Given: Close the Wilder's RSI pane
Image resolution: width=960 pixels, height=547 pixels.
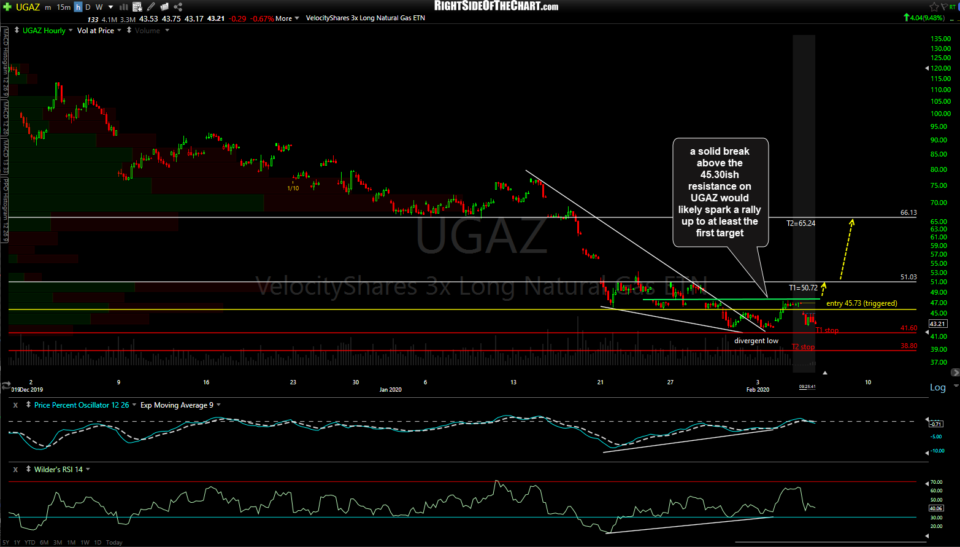Looking at the screenshot, I should pyautogui.click(x=15, y=469).
